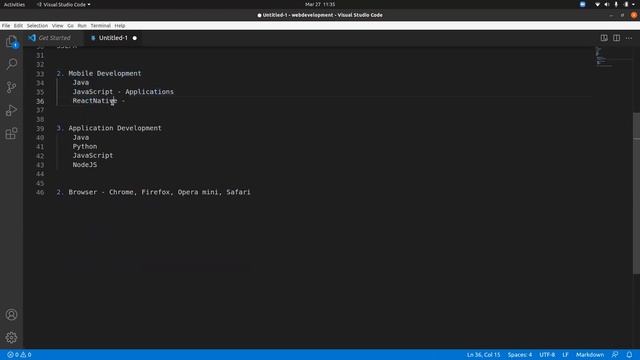Open the Run menu
640x360 pixels.
click(x=82, y=26)
